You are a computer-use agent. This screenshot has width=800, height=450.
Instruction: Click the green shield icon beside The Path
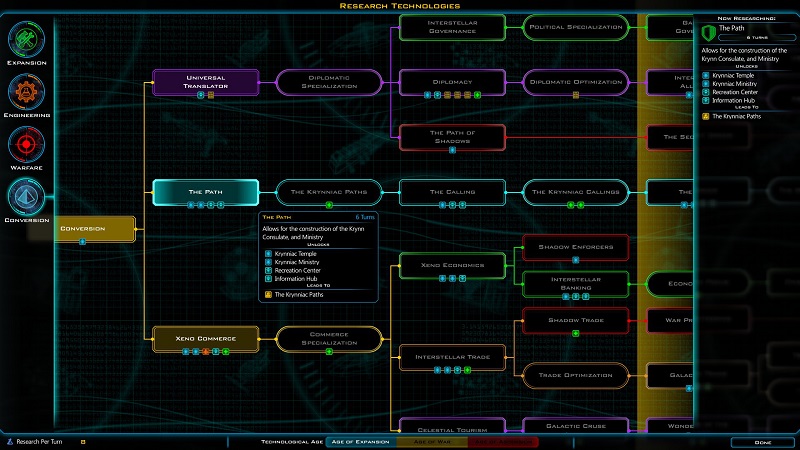(708, 33)
